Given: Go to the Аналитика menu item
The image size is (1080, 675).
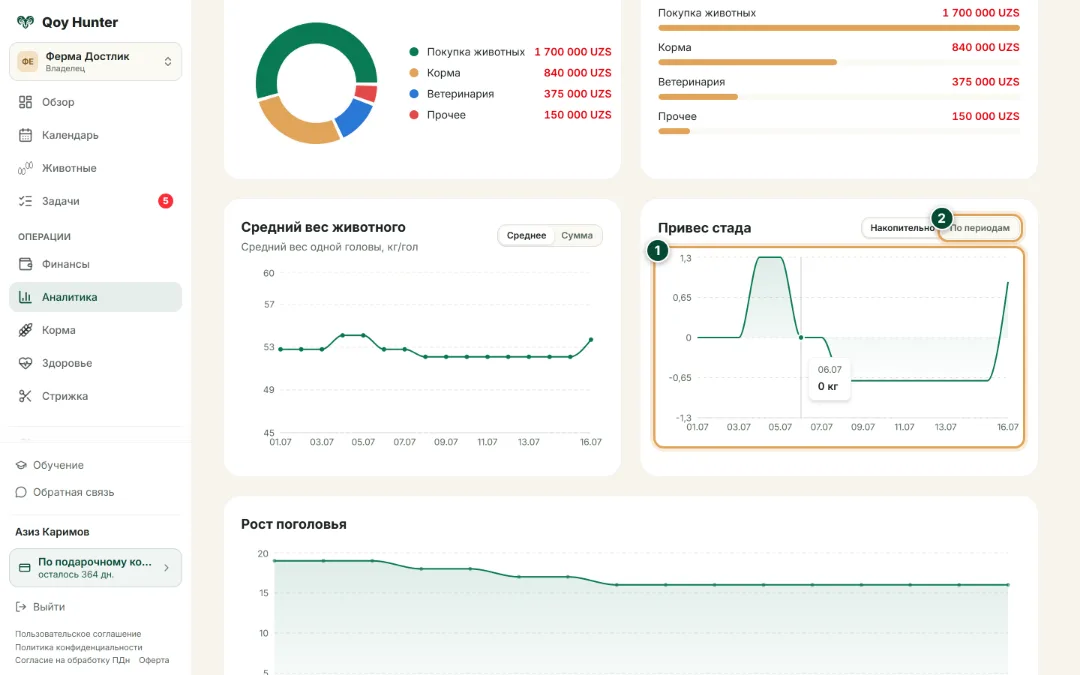Looking at the screenshot, I should (x=96, y=297).
